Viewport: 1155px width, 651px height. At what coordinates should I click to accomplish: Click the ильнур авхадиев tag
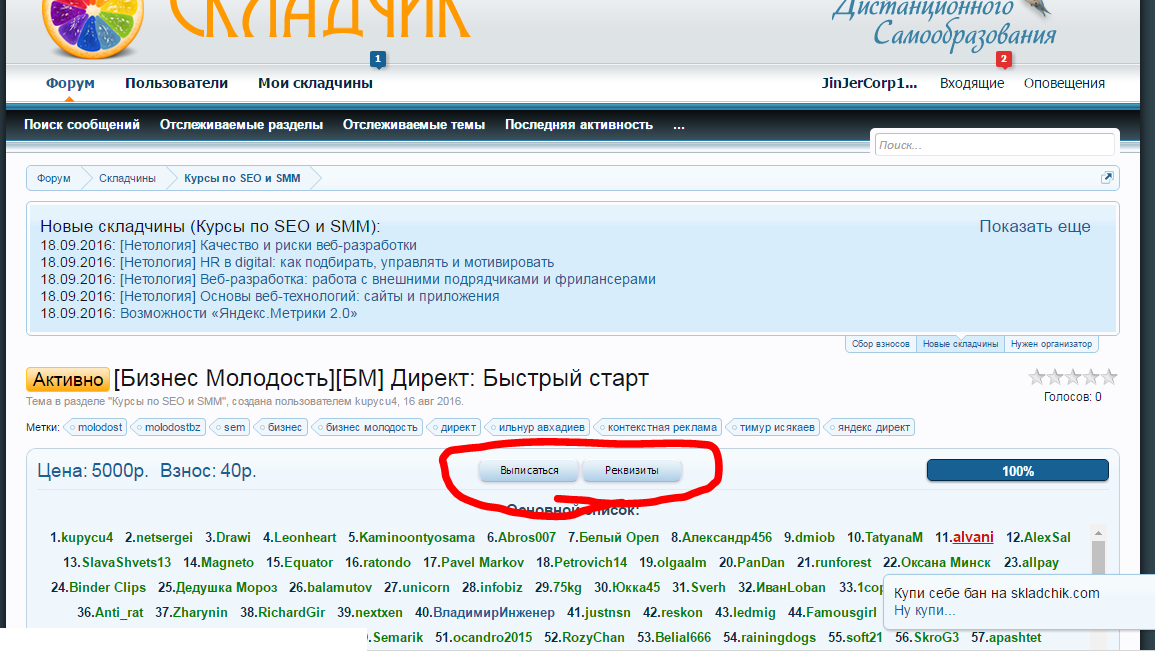[537, 427]
